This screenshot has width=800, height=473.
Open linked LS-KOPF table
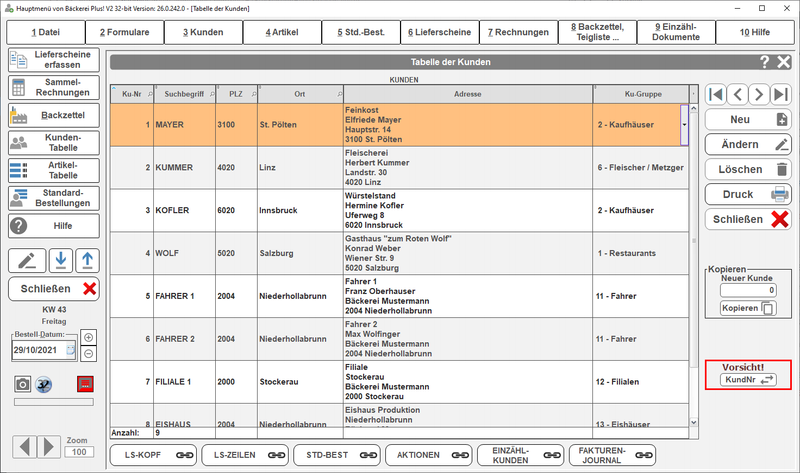153,455
